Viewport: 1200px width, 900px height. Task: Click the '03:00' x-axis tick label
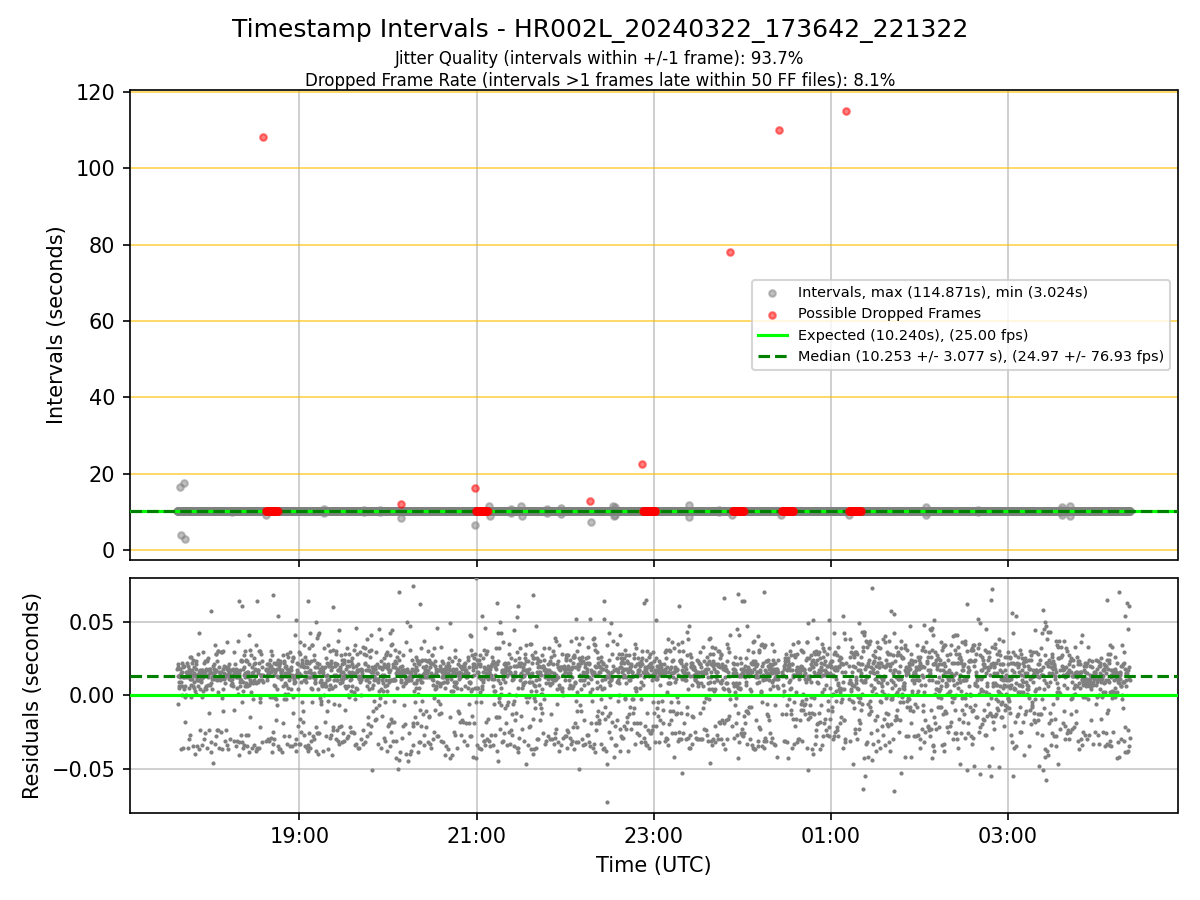[x=1007, y=835]
